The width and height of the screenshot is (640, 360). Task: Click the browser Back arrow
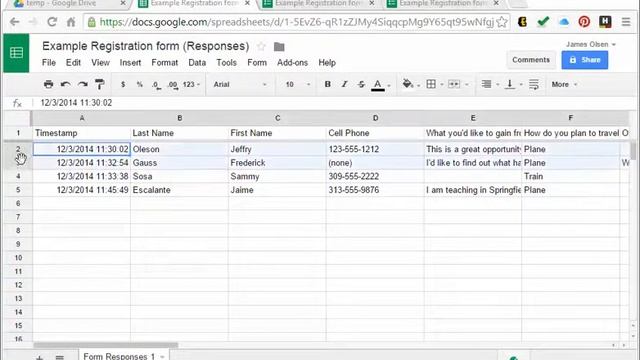click(15, 22)
